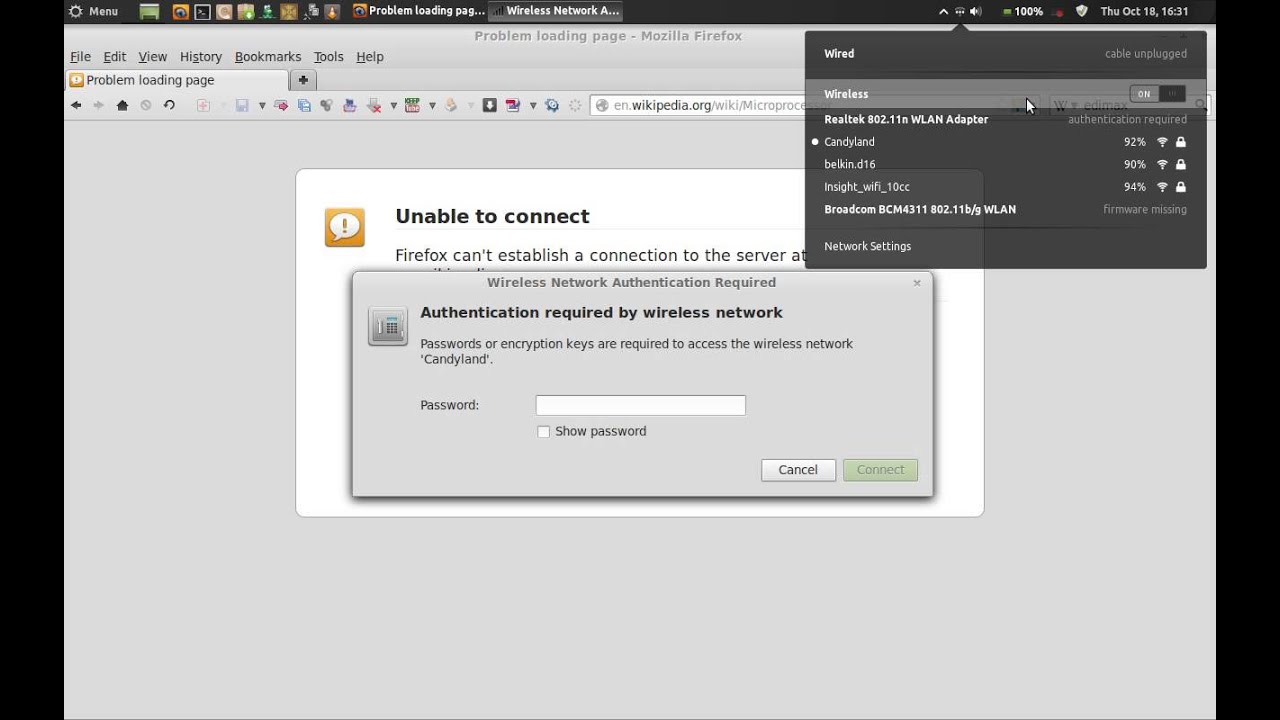Viewport: 1280px width, 720px height.
Task: Open the File menu
Action: [80, 57]
